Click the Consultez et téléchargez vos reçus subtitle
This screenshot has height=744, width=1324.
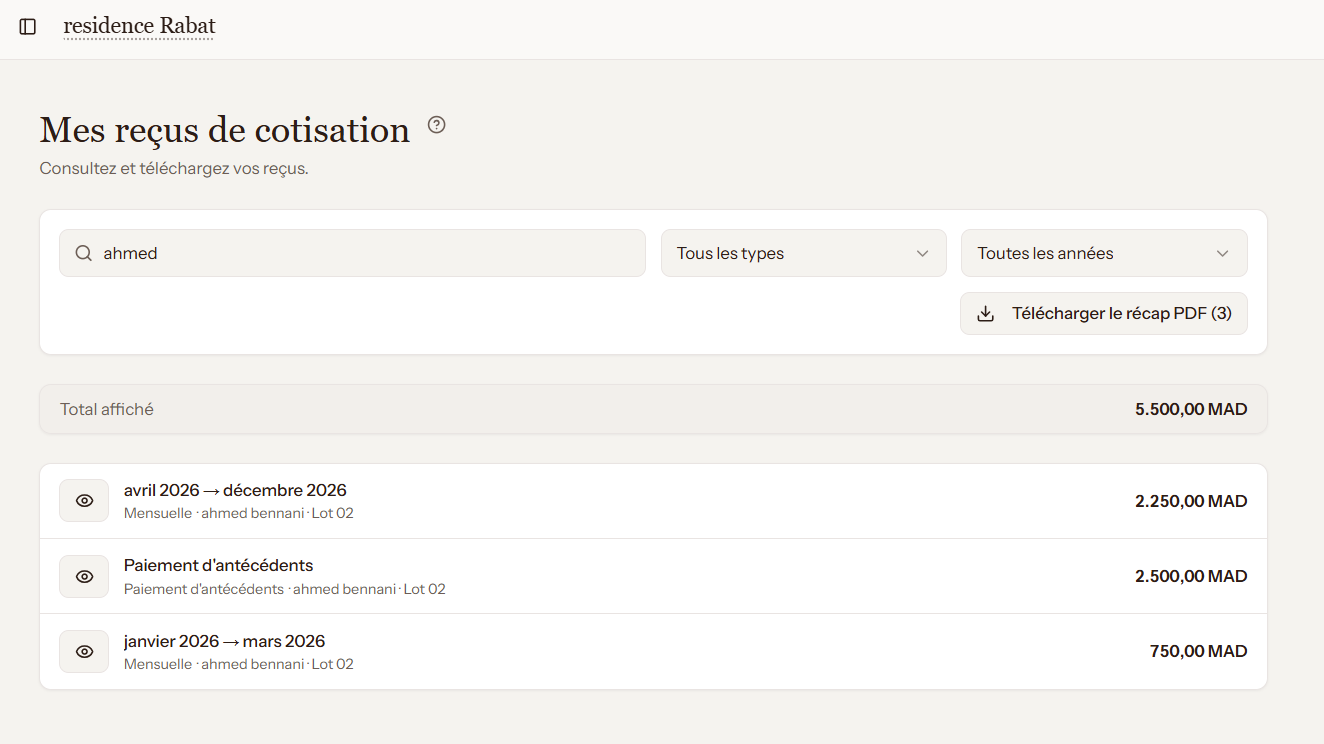pyautogui.click(x=174, y=168)
